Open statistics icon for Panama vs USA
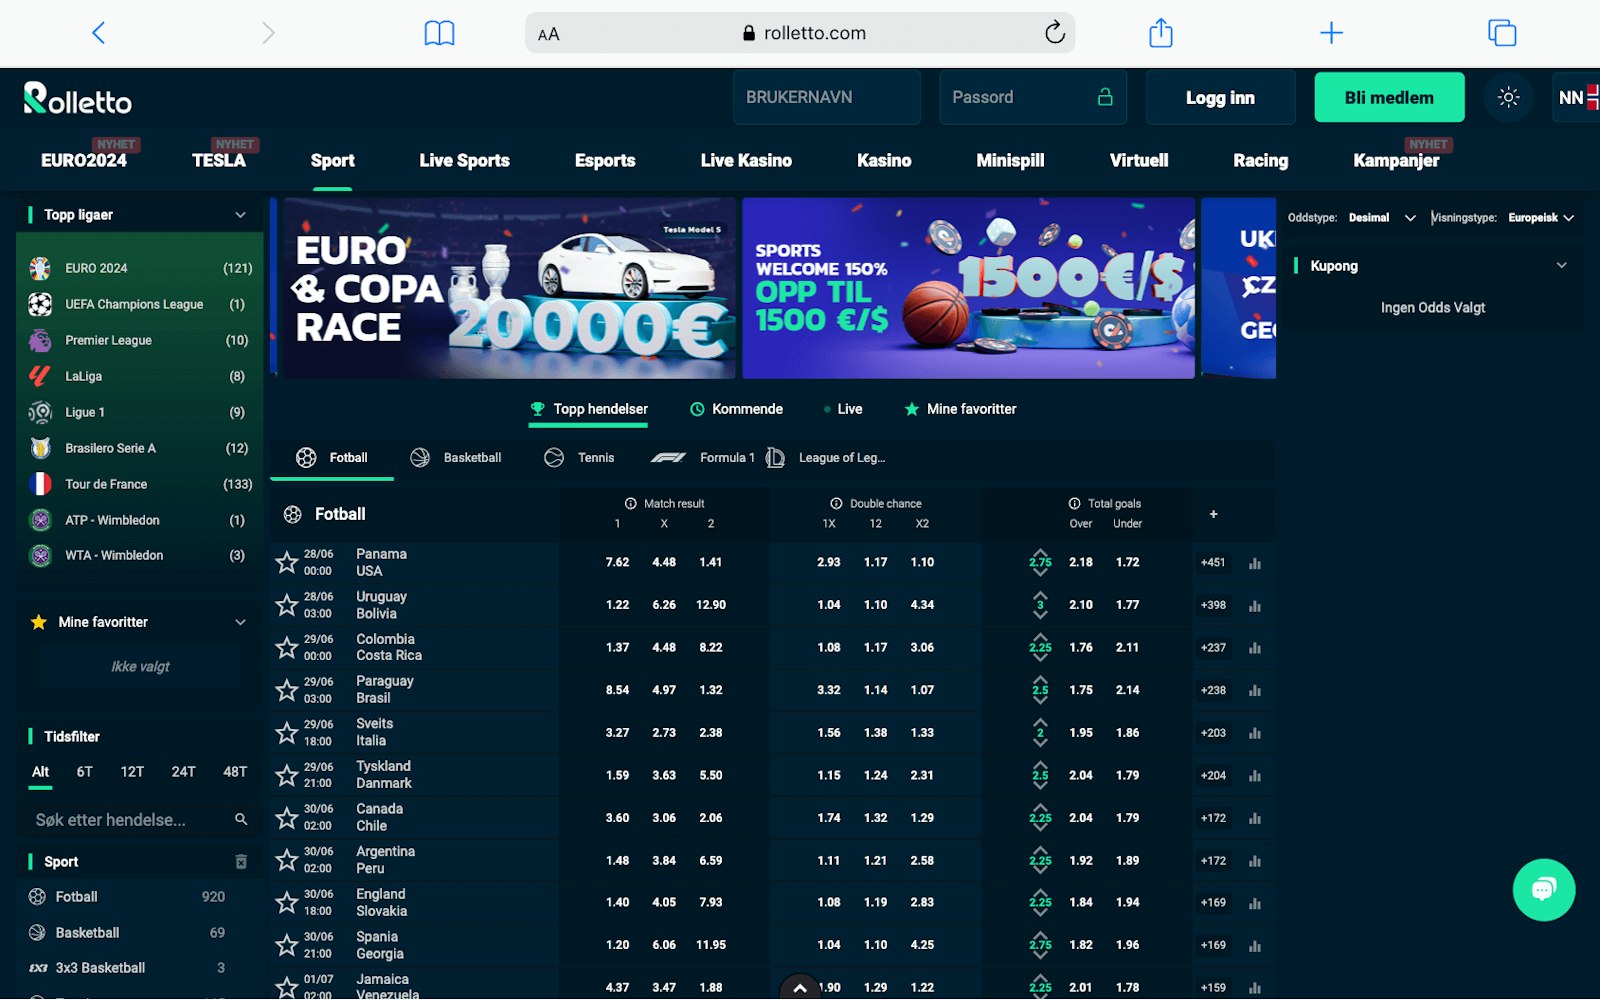This screenshot has width=1600, height=1000. [1254, 563]
